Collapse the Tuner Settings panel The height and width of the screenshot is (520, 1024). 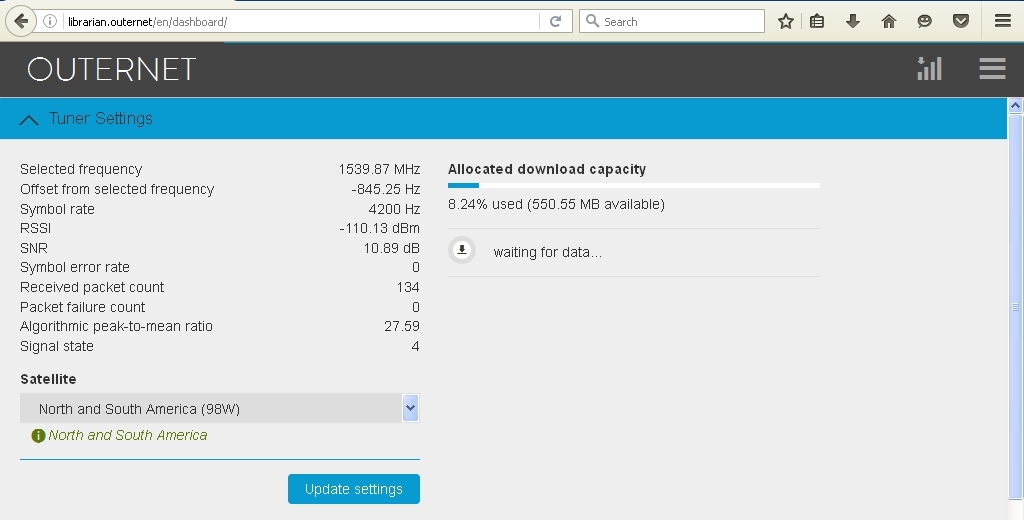coord(29,119)
